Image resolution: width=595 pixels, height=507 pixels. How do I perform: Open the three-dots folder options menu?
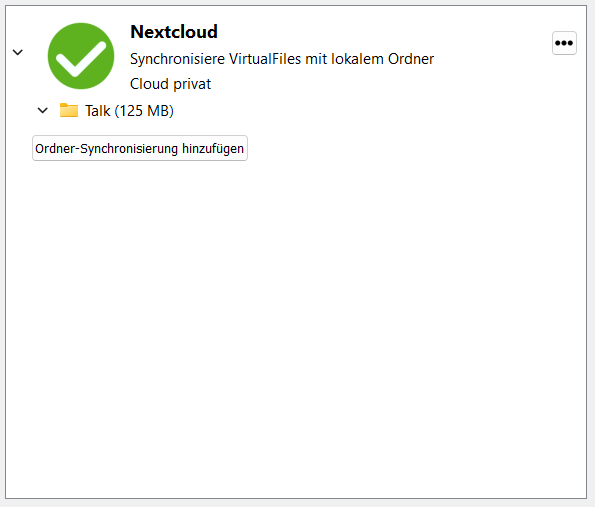[564, 43]
